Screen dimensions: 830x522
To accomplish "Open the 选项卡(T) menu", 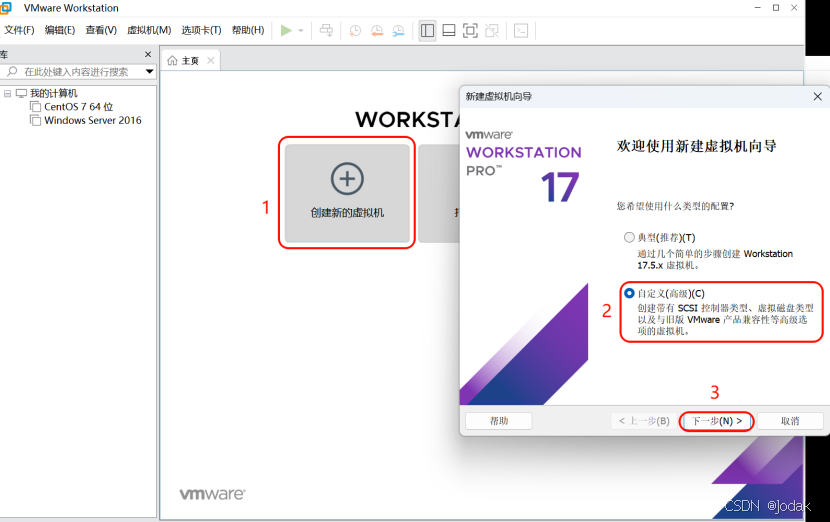I will 201,30.
